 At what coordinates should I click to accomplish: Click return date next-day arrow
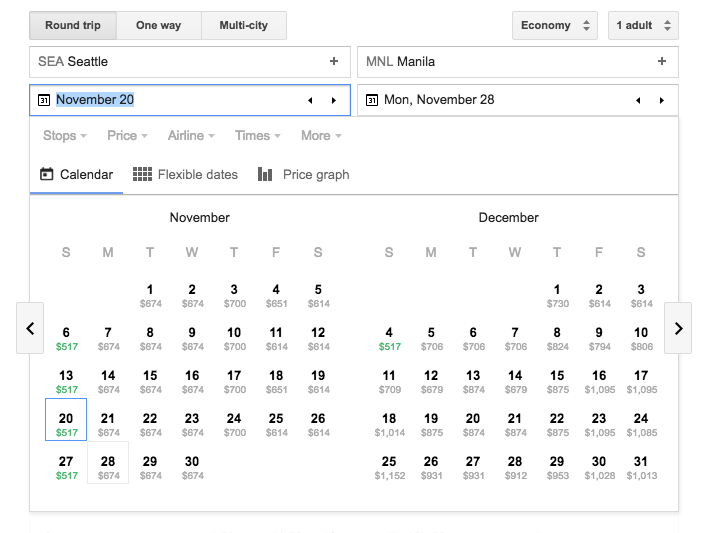pos(662,100)
